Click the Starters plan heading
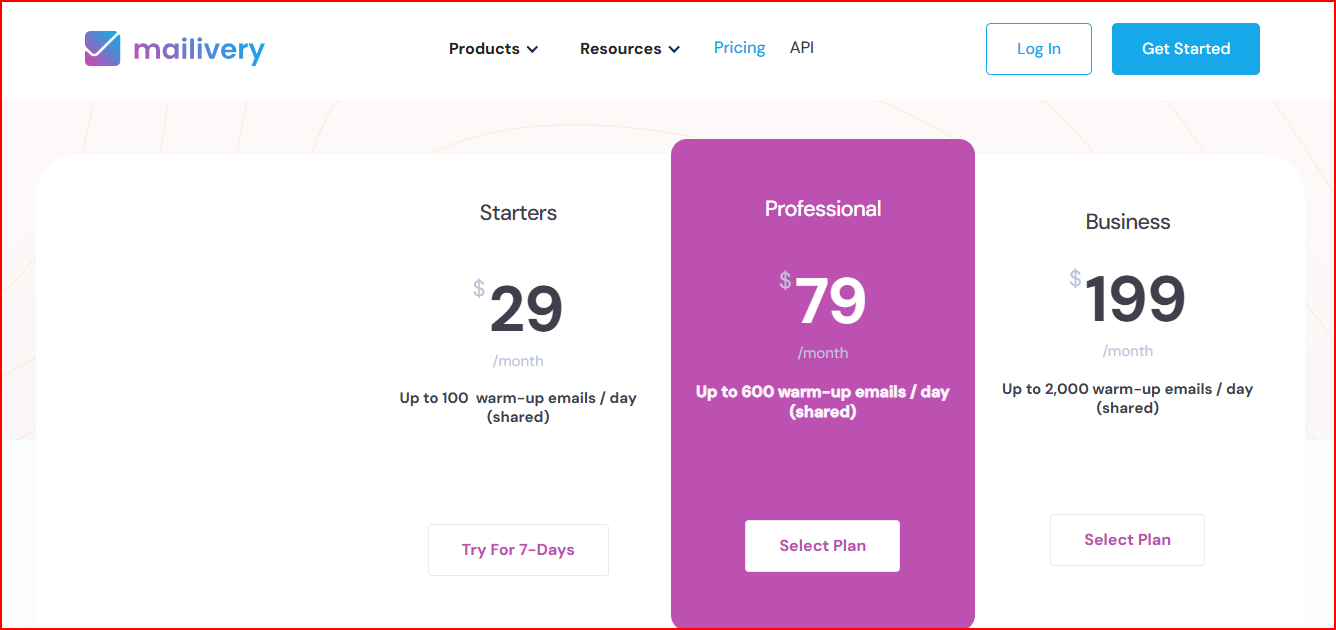This screenshot has height=630, width=1336. click(518, 213)
